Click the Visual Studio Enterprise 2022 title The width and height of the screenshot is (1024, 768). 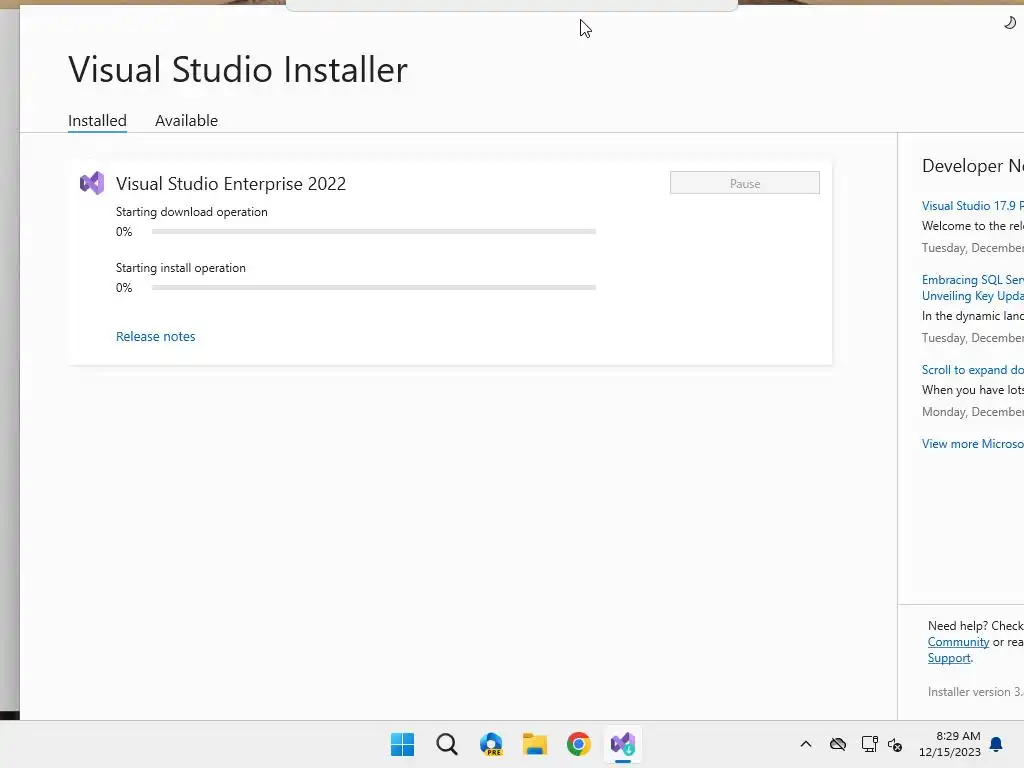click(231, 184)
